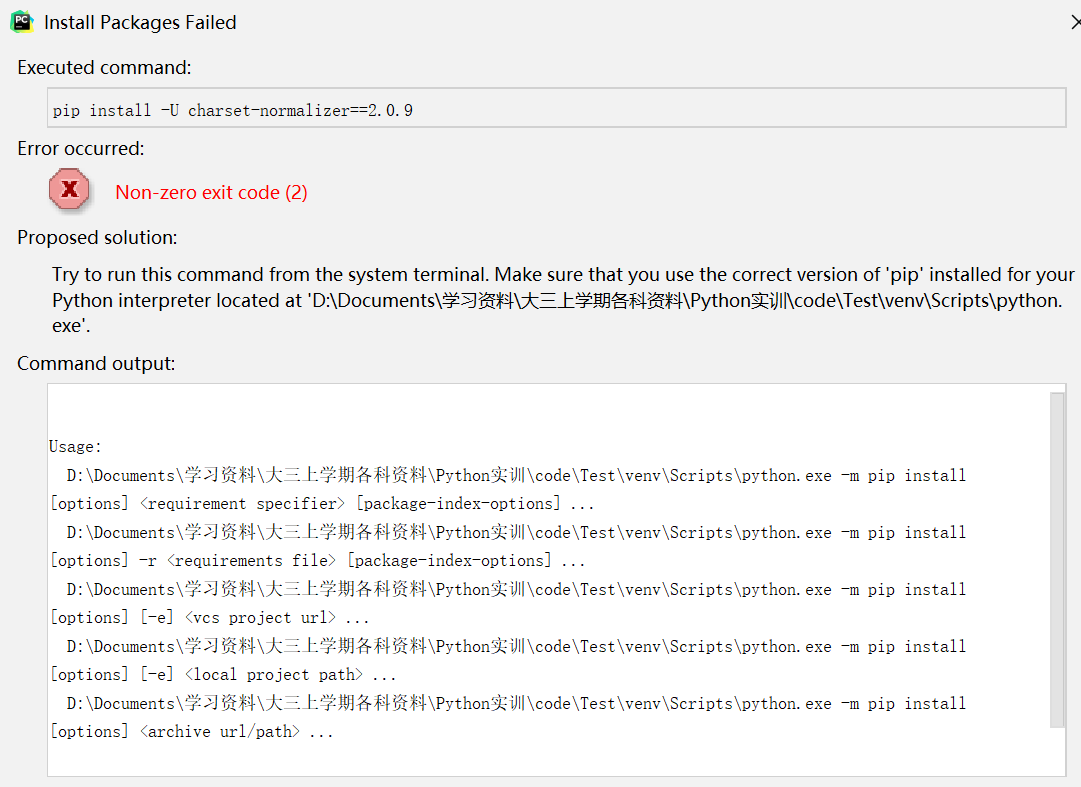Click the archive url/path usage line
This screenshot has width=1081, height=787.
point(220,731)
